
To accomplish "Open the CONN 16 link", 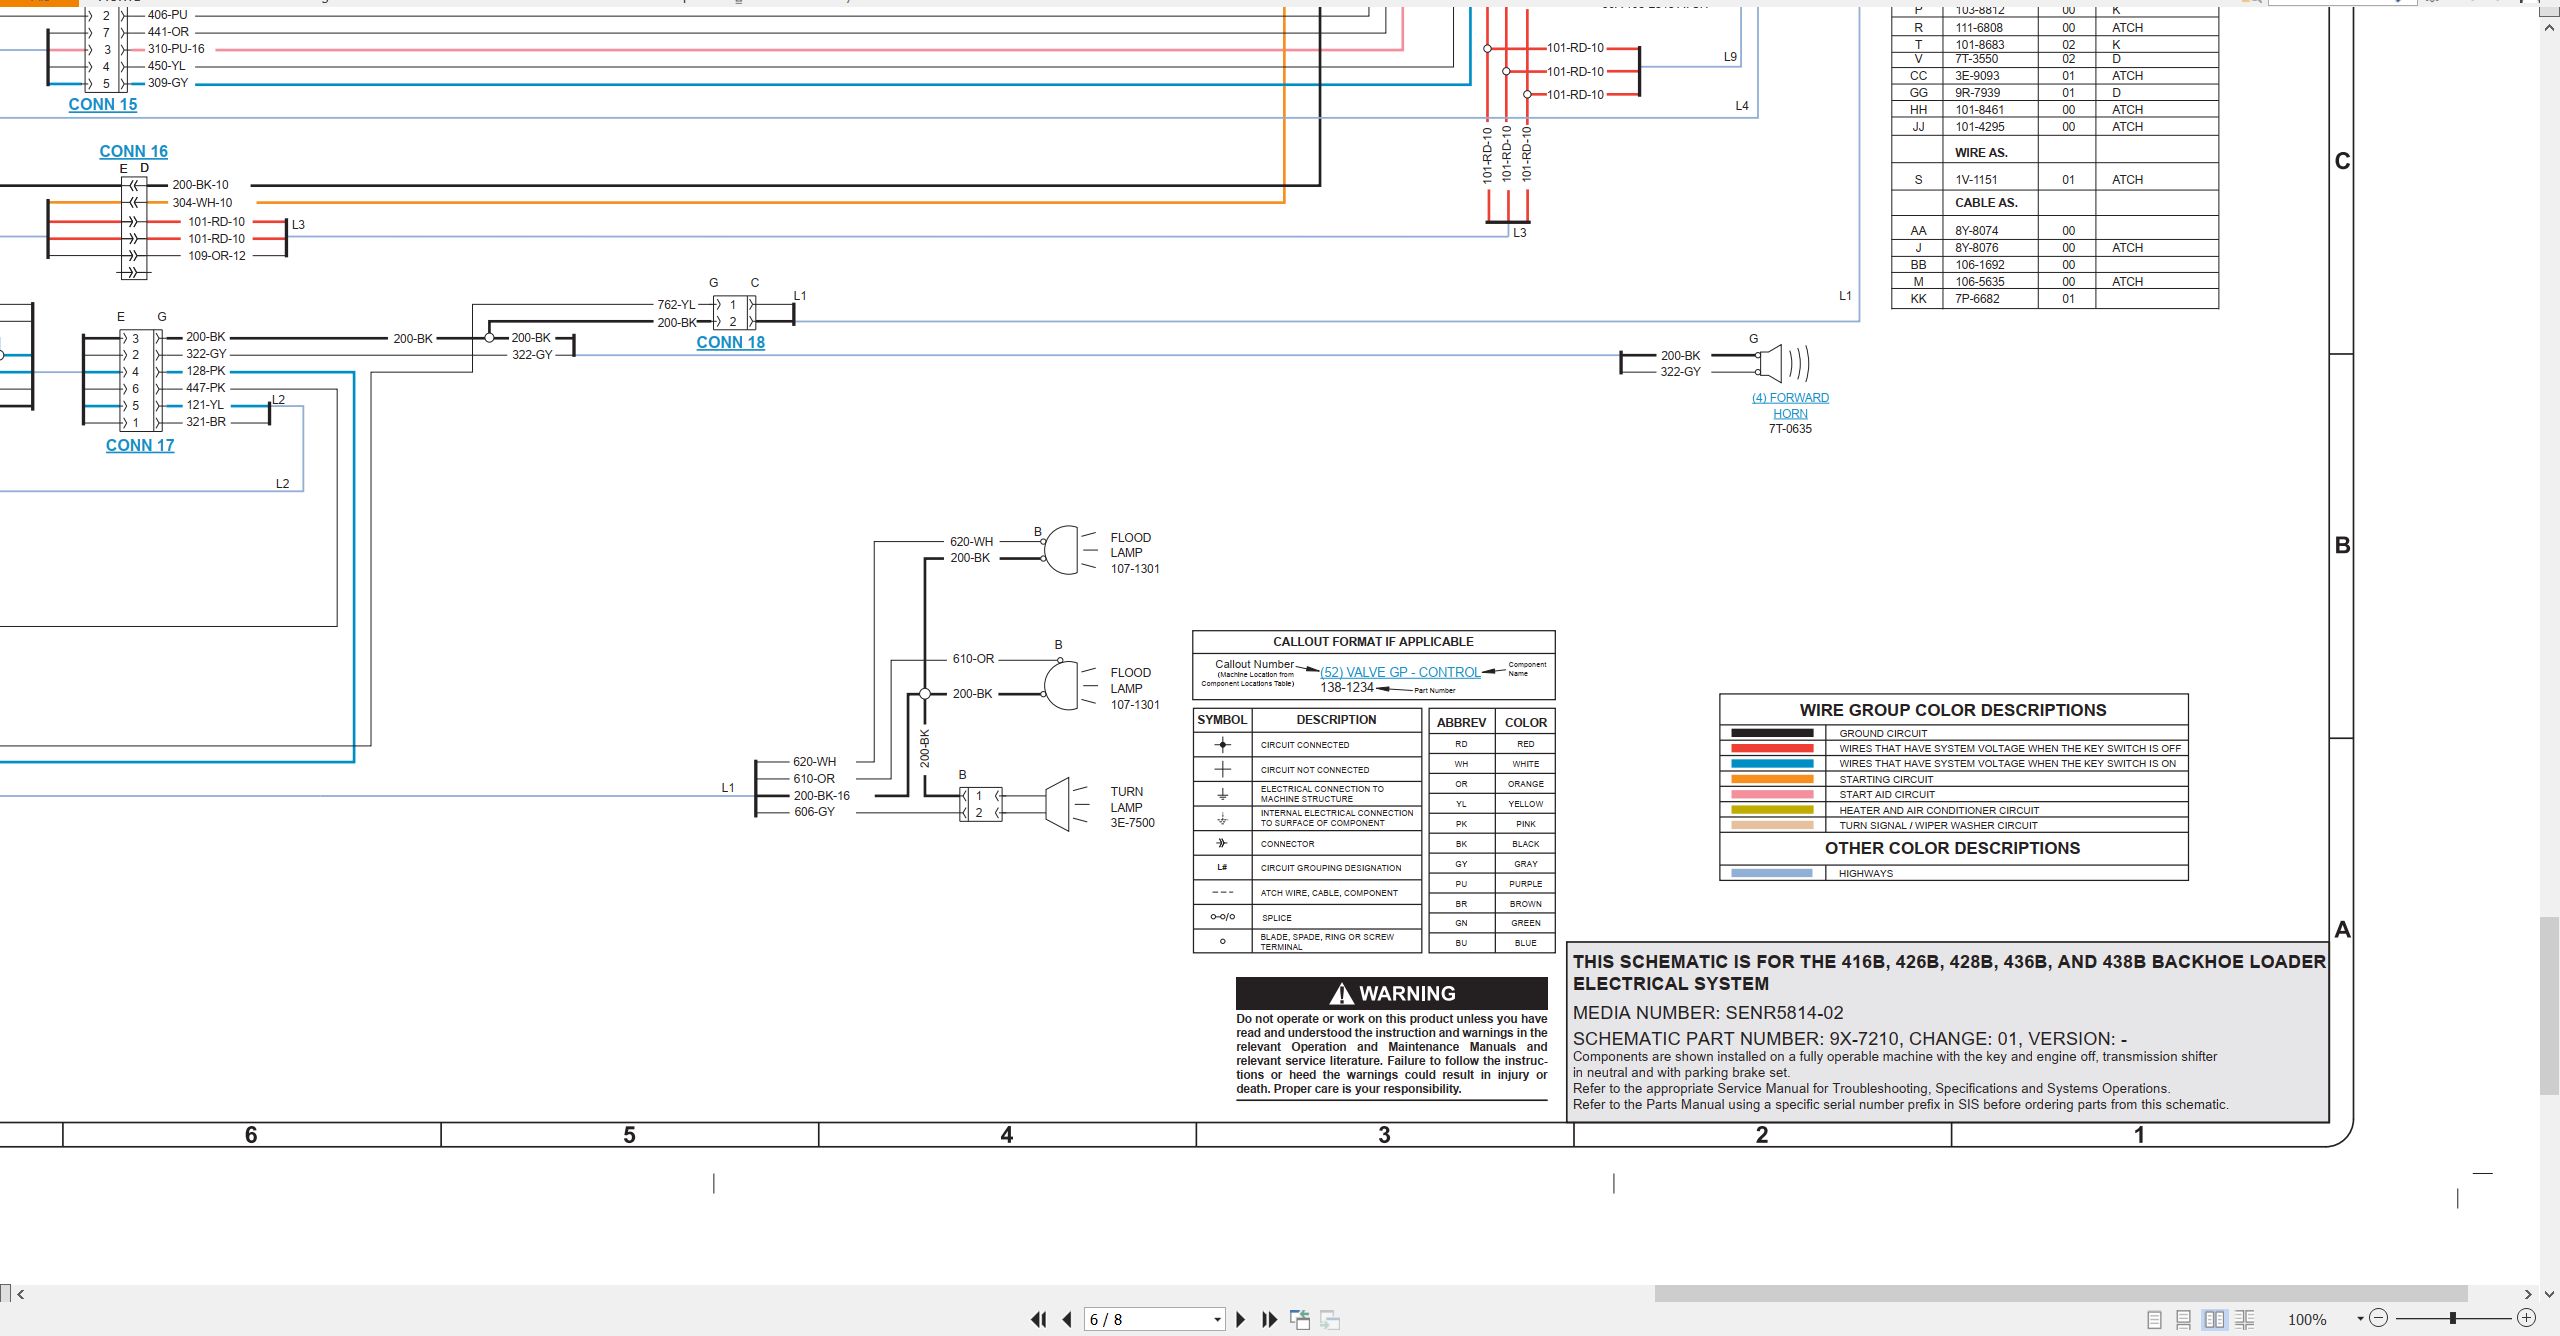I will [133, 151].
